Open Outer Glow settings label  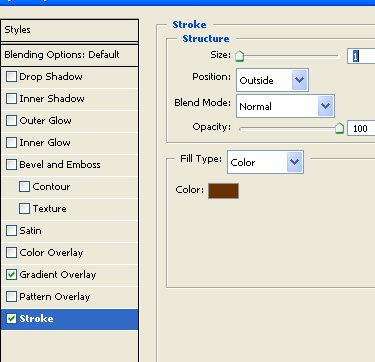click(45, 121)
